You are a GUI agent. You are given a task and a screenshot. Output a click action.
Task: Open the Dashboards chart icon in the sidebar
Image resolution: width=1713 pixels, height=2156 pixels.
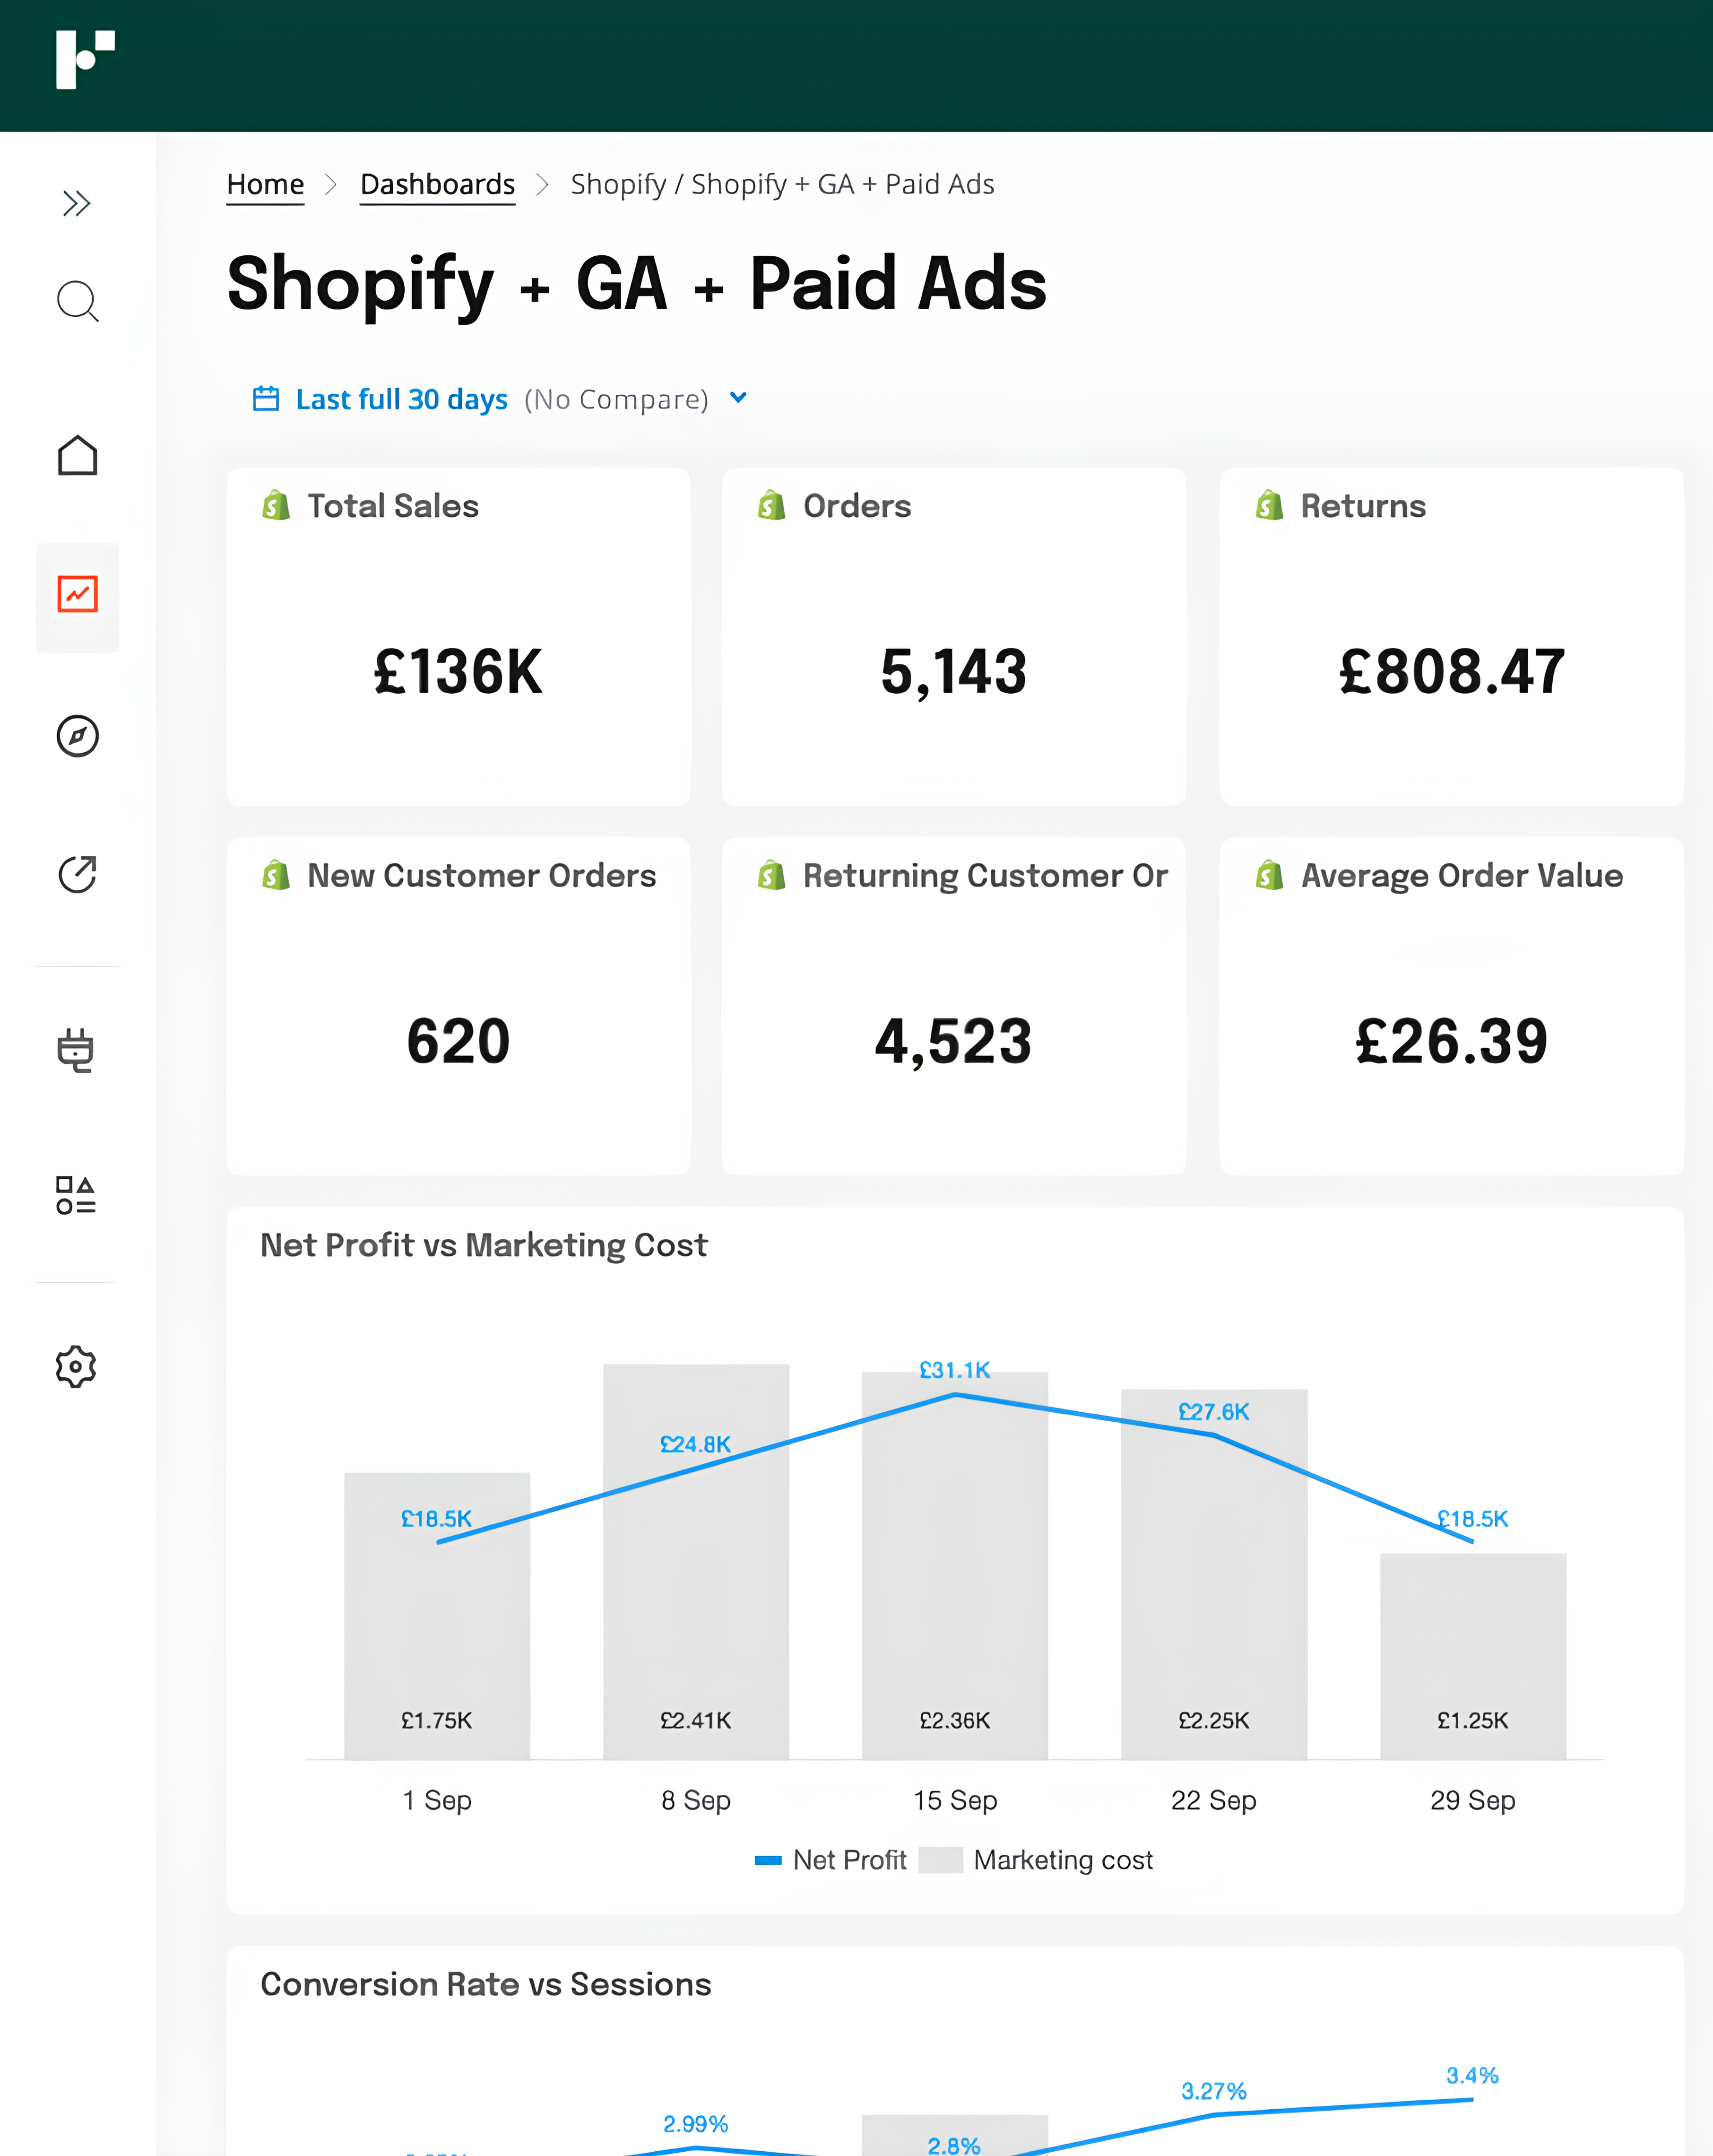(77, 595)
